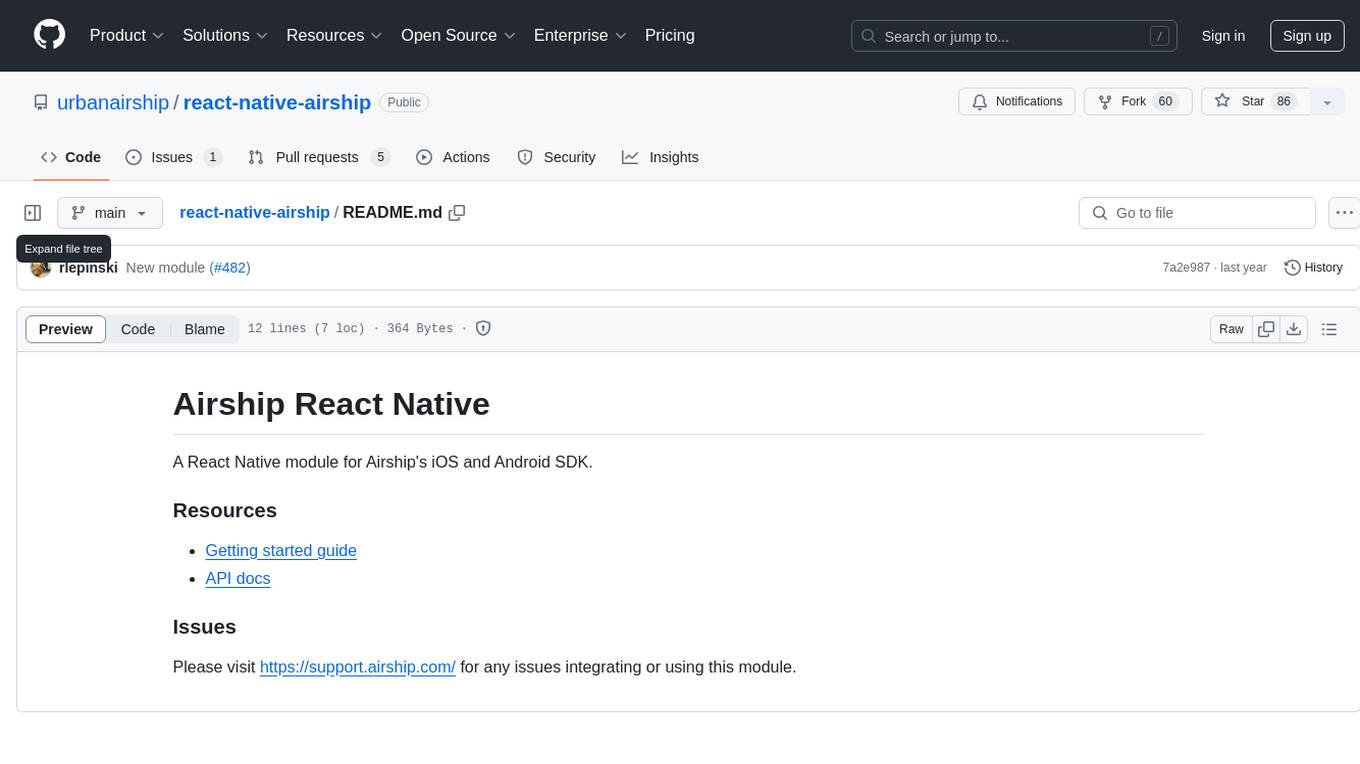The height and width of the screenshot is (764, 1360).
Task: Open the star lists dropdown arrow
Action: coord(1327,102)
